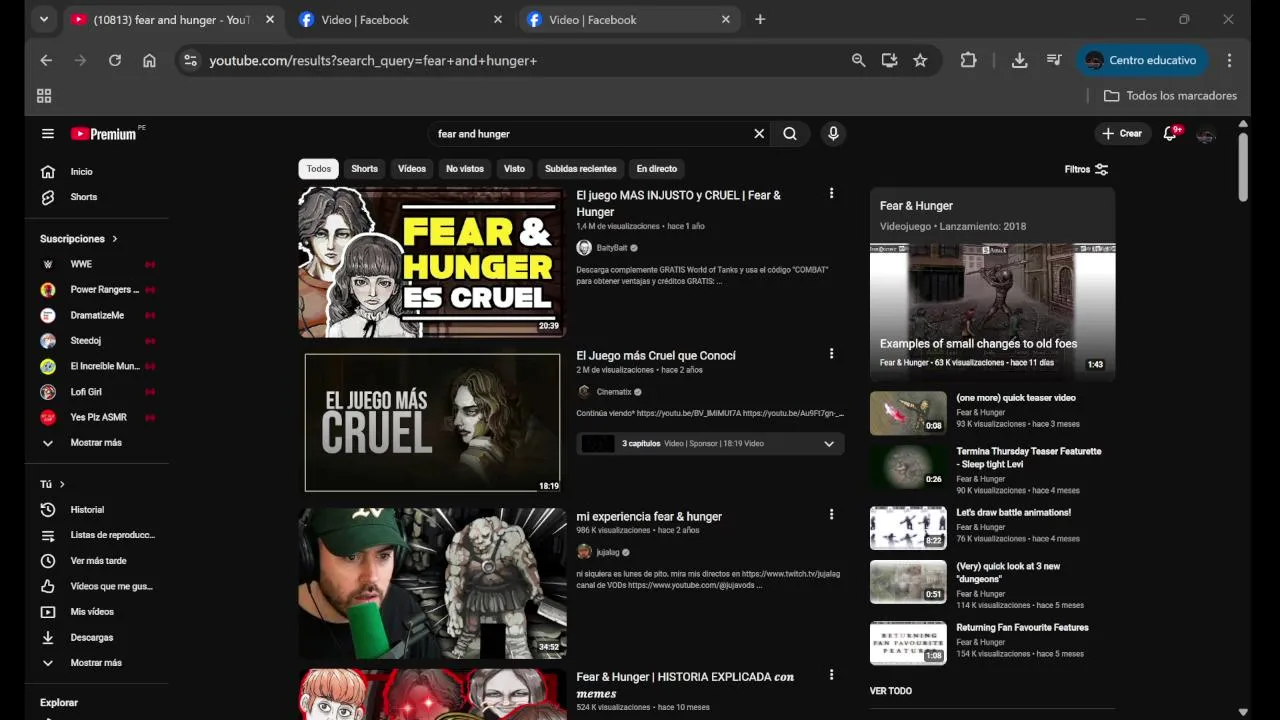Open the Suscripciones section arrow
1280x720 pixels.
pos(115,239)
